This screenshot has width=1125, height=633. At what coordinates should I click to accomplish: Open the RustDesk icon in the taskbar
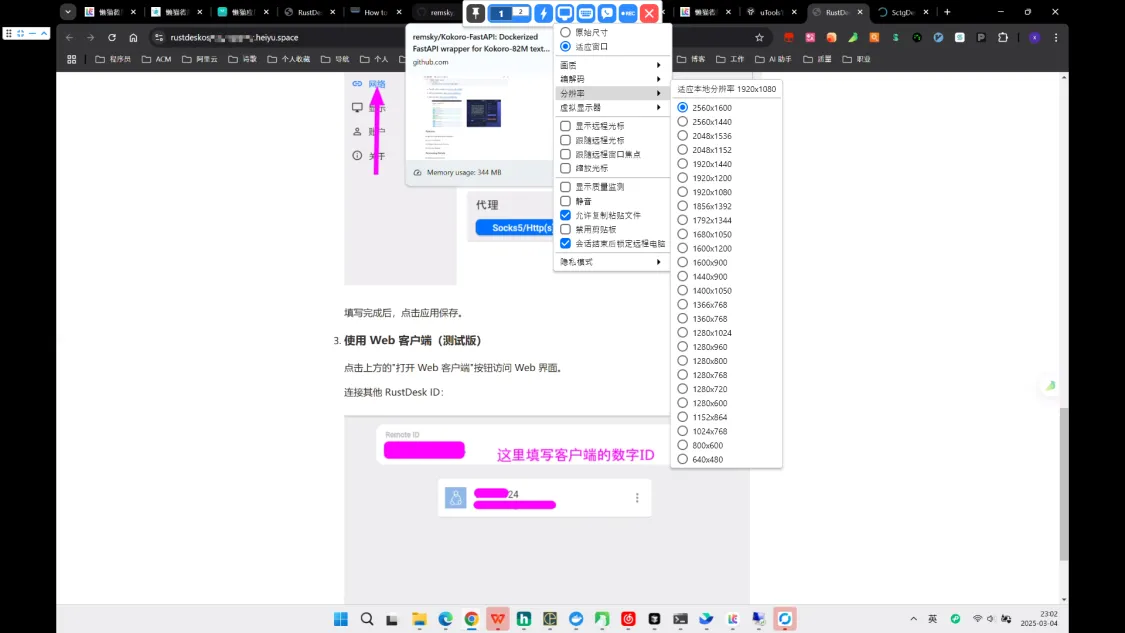coord(785,619)
